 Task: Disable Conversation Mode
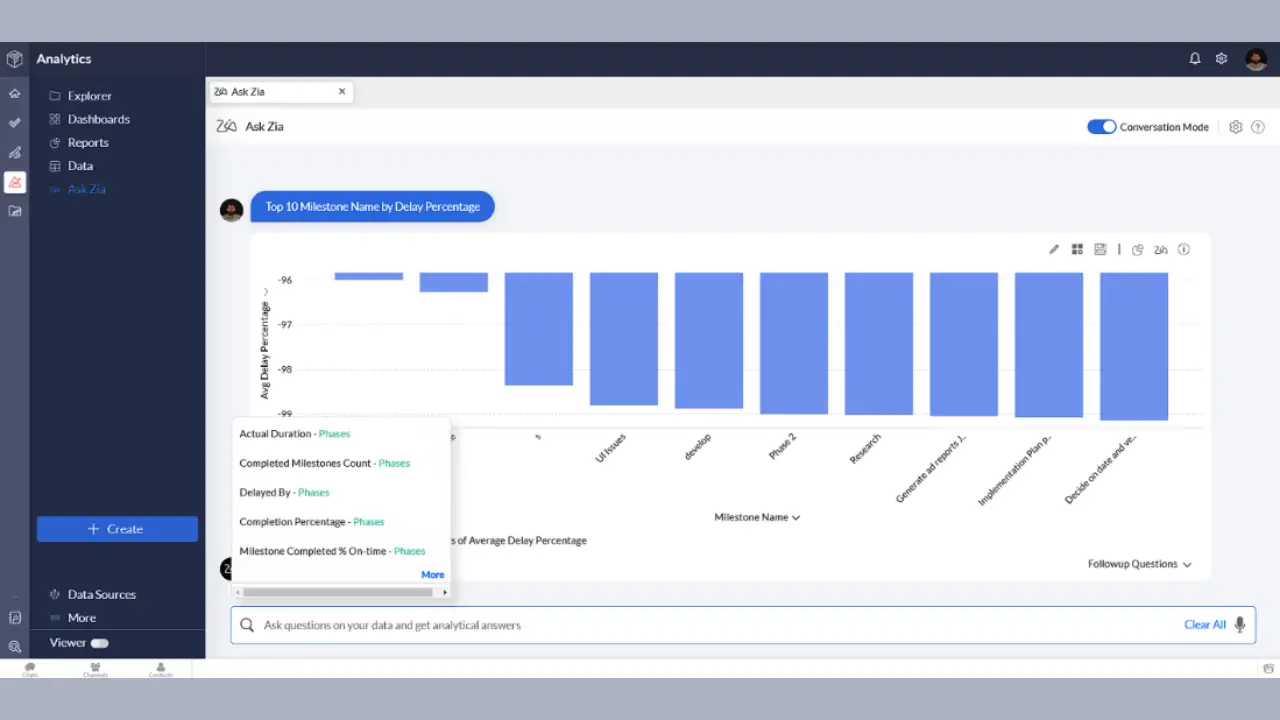[x=1101, y=126]
